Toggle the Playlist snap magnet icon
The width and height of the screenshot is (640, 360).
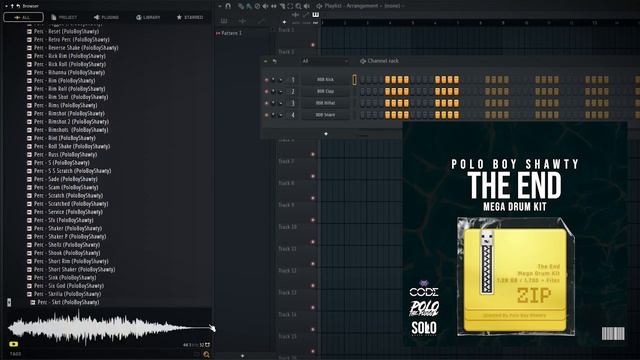228,6
